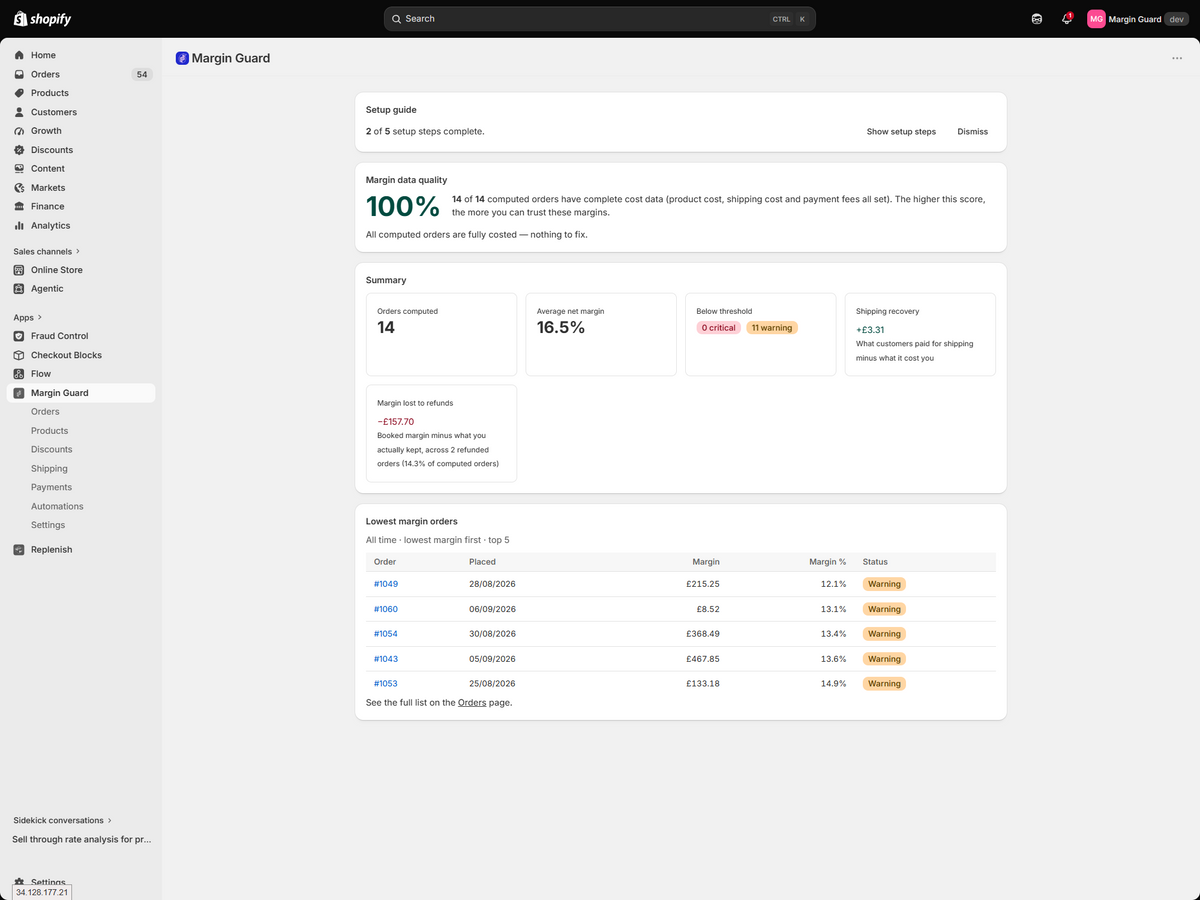Open Margin Guard Orders subpage
1200x900 pixels.
[45, 412]
